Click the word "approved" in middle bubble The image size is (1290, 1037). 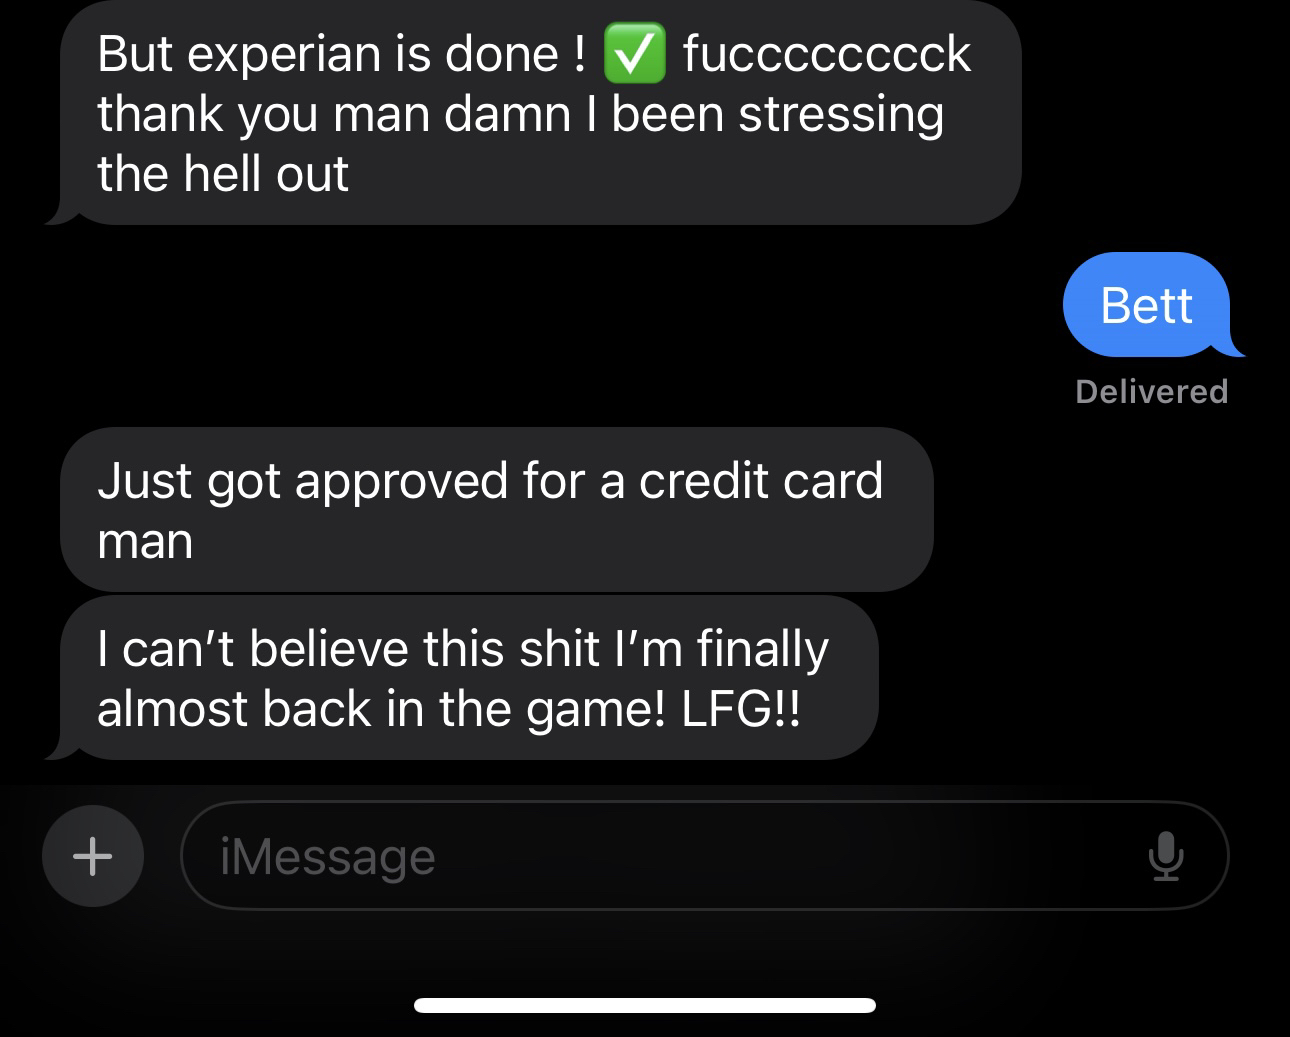pos(401,483)
